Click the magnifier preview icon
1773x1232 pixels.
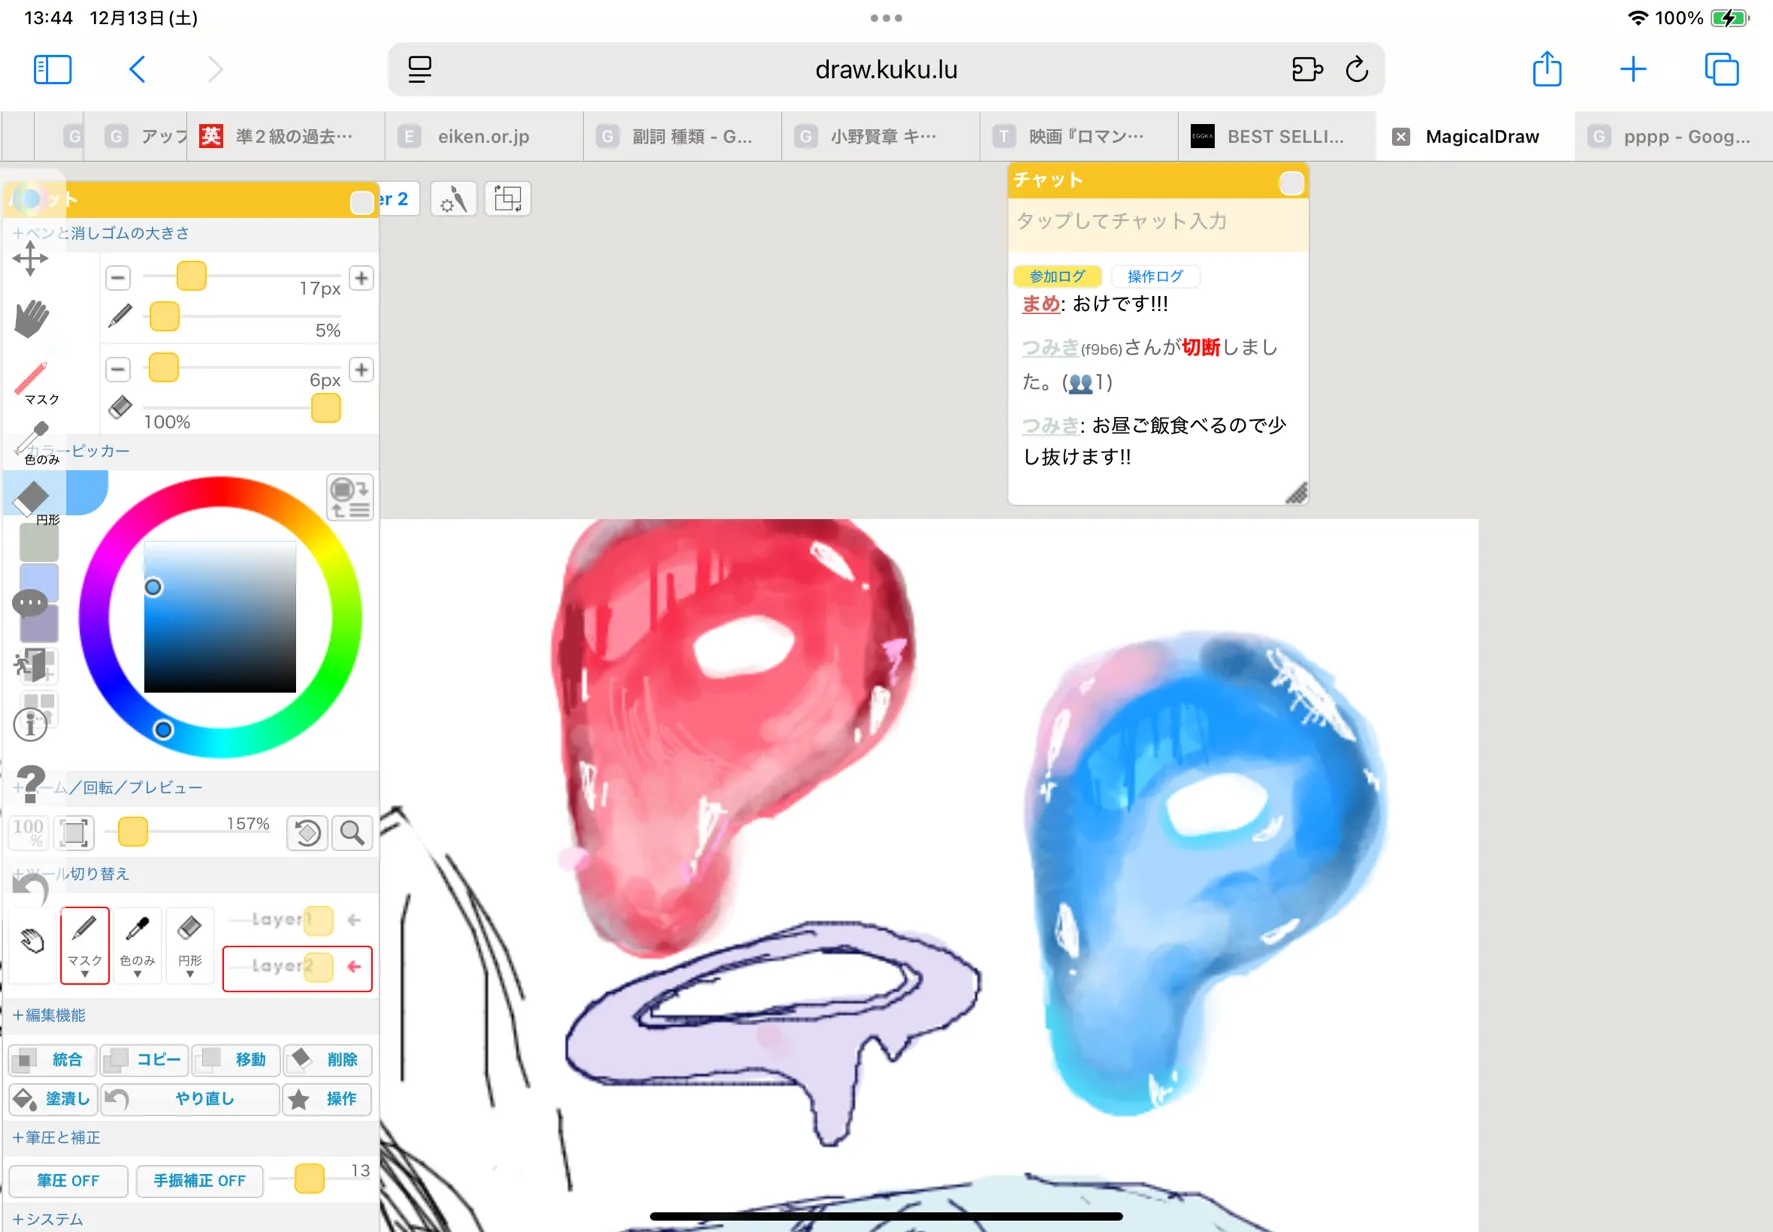coord(353,832)
